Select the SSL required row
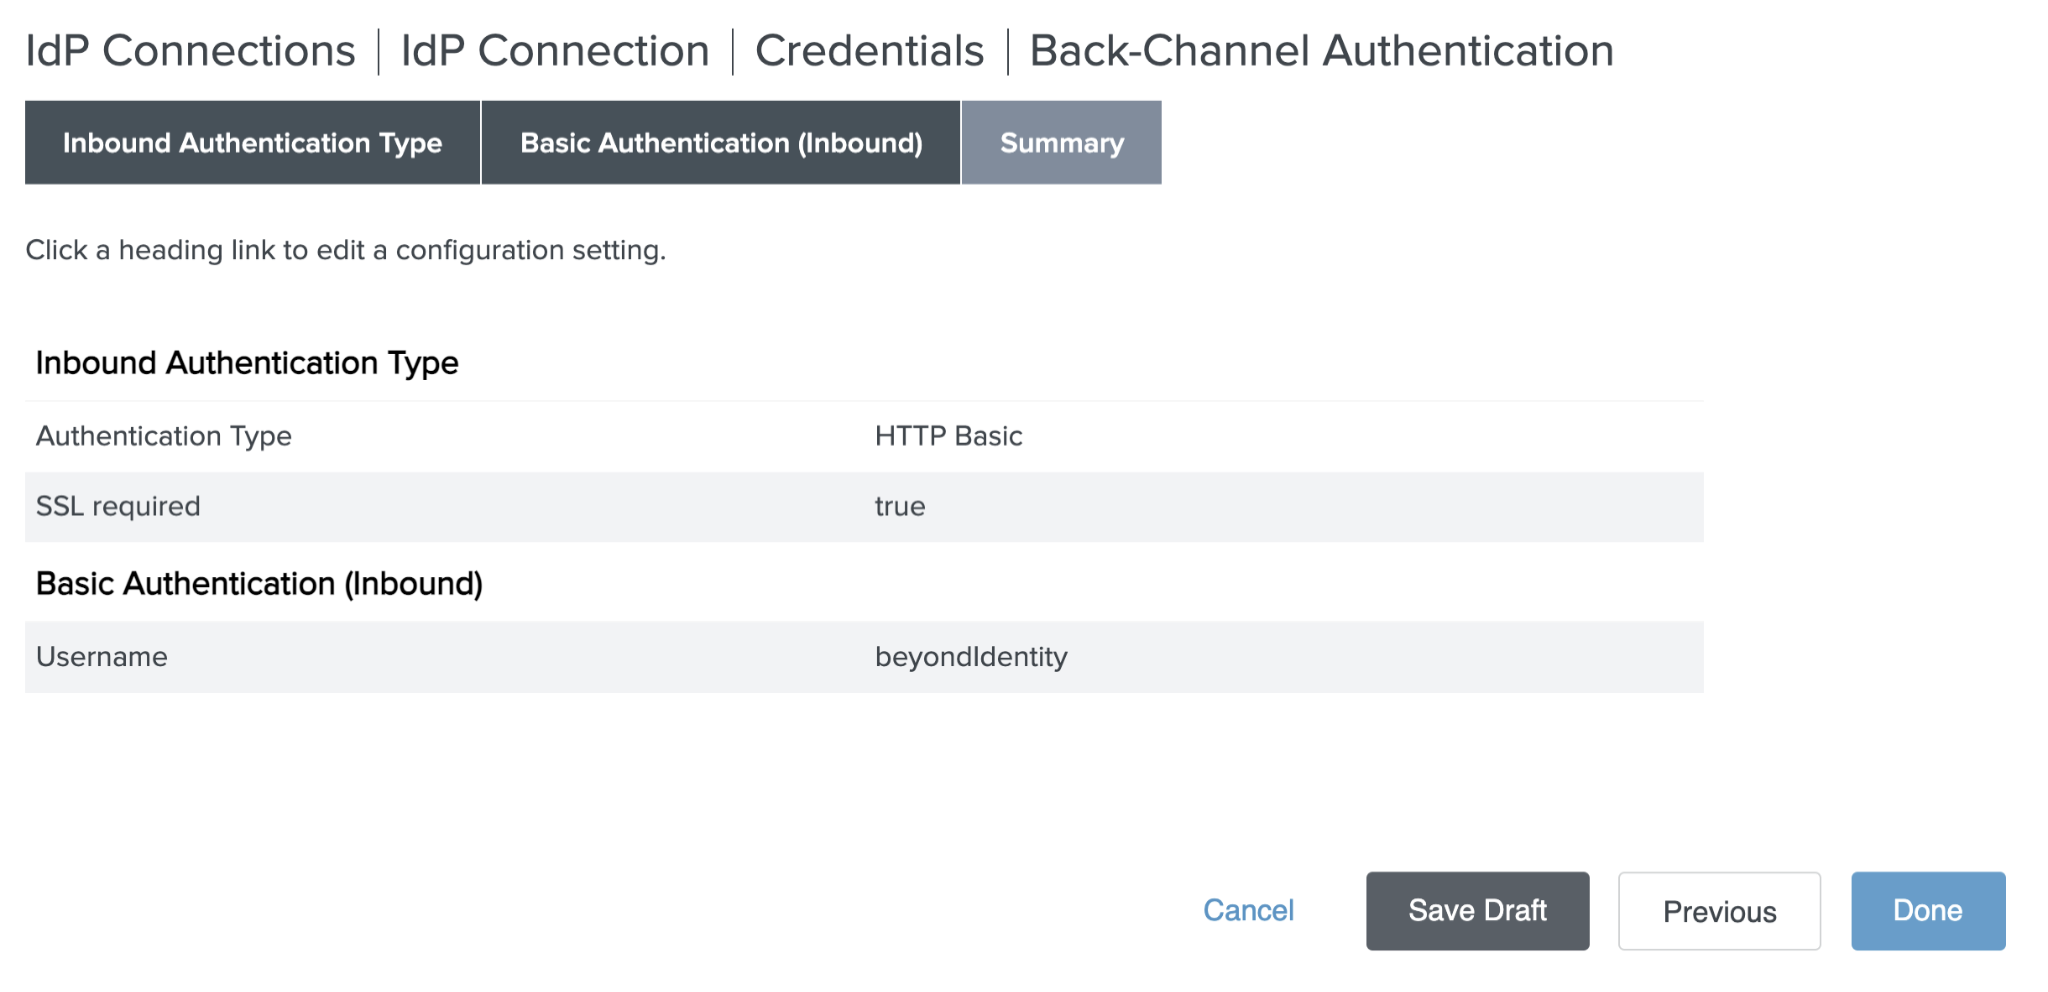 864,507
